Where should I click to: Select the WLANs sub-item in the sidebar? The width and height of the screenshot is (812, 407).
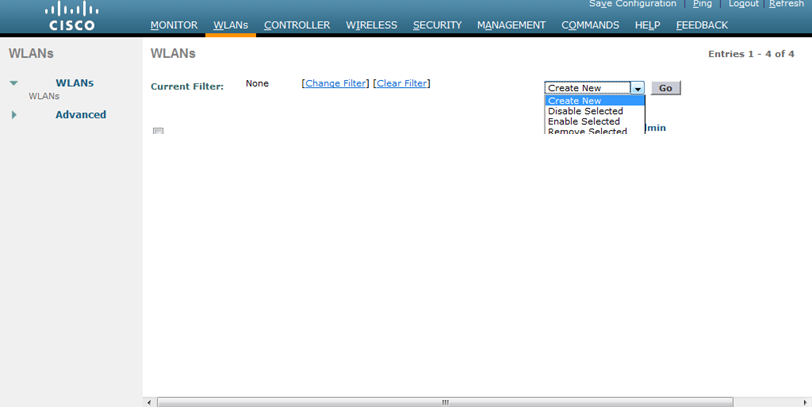43,97
